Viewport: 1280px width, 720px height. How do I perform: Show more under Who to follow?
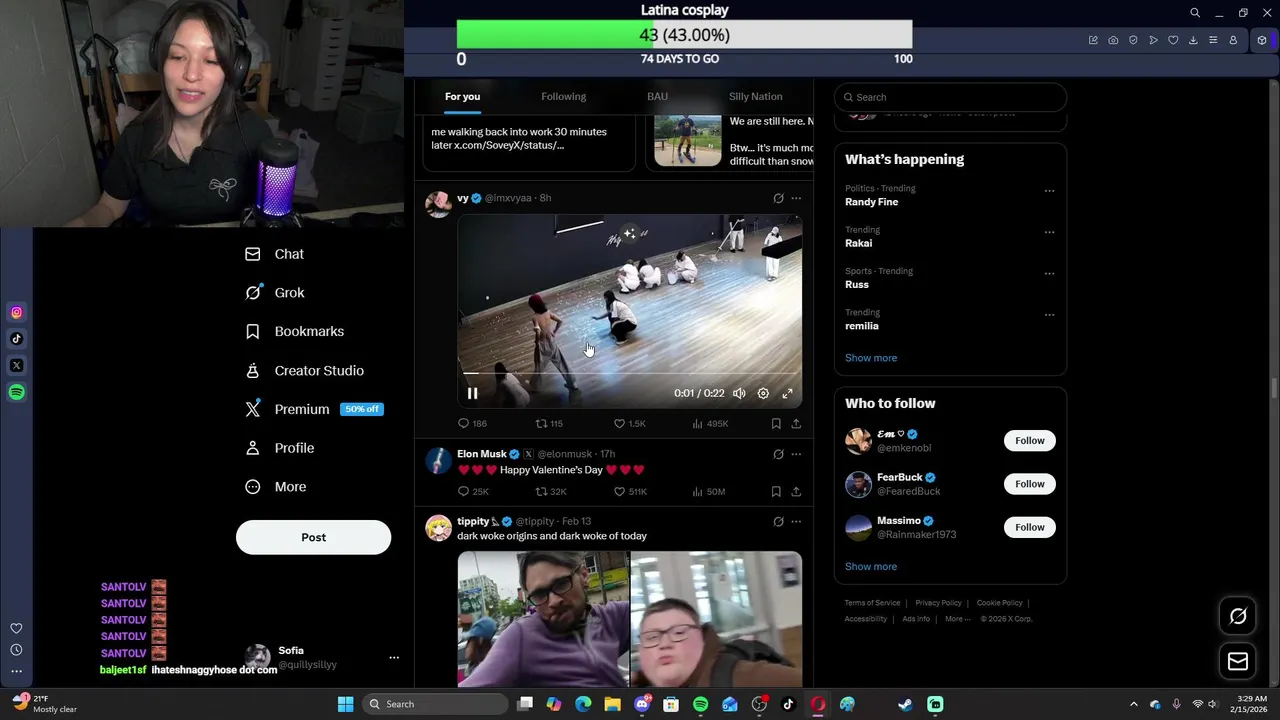(871, 567)
